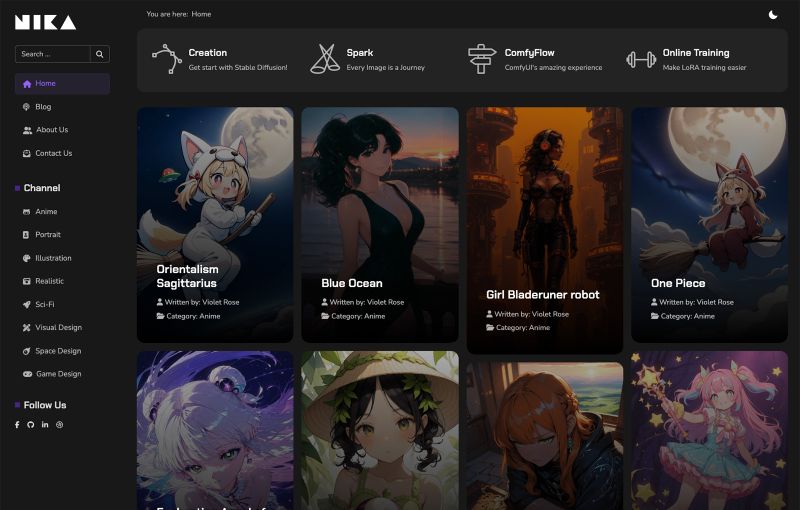Click the Facebook icon under Follow Us
The height and width of the screenshot is (510, 800).
(x=17, y=425)
